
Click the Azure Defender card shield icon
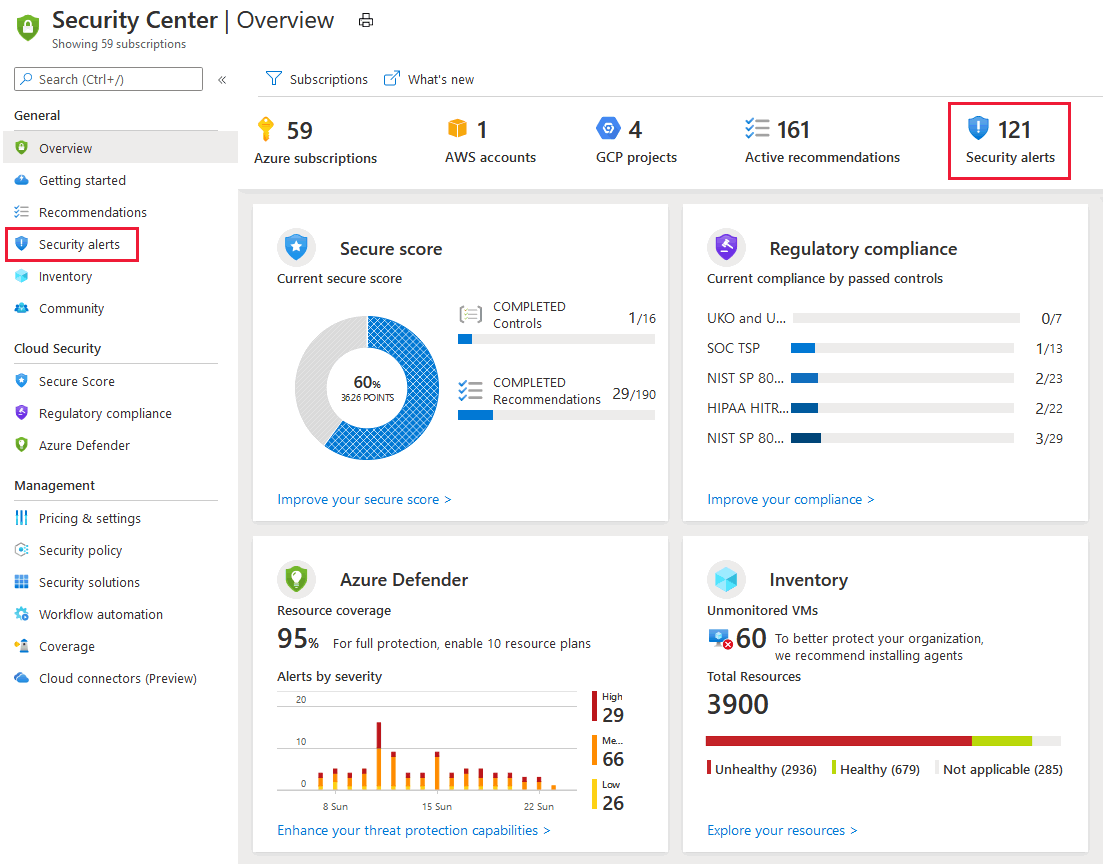[296, 579]
